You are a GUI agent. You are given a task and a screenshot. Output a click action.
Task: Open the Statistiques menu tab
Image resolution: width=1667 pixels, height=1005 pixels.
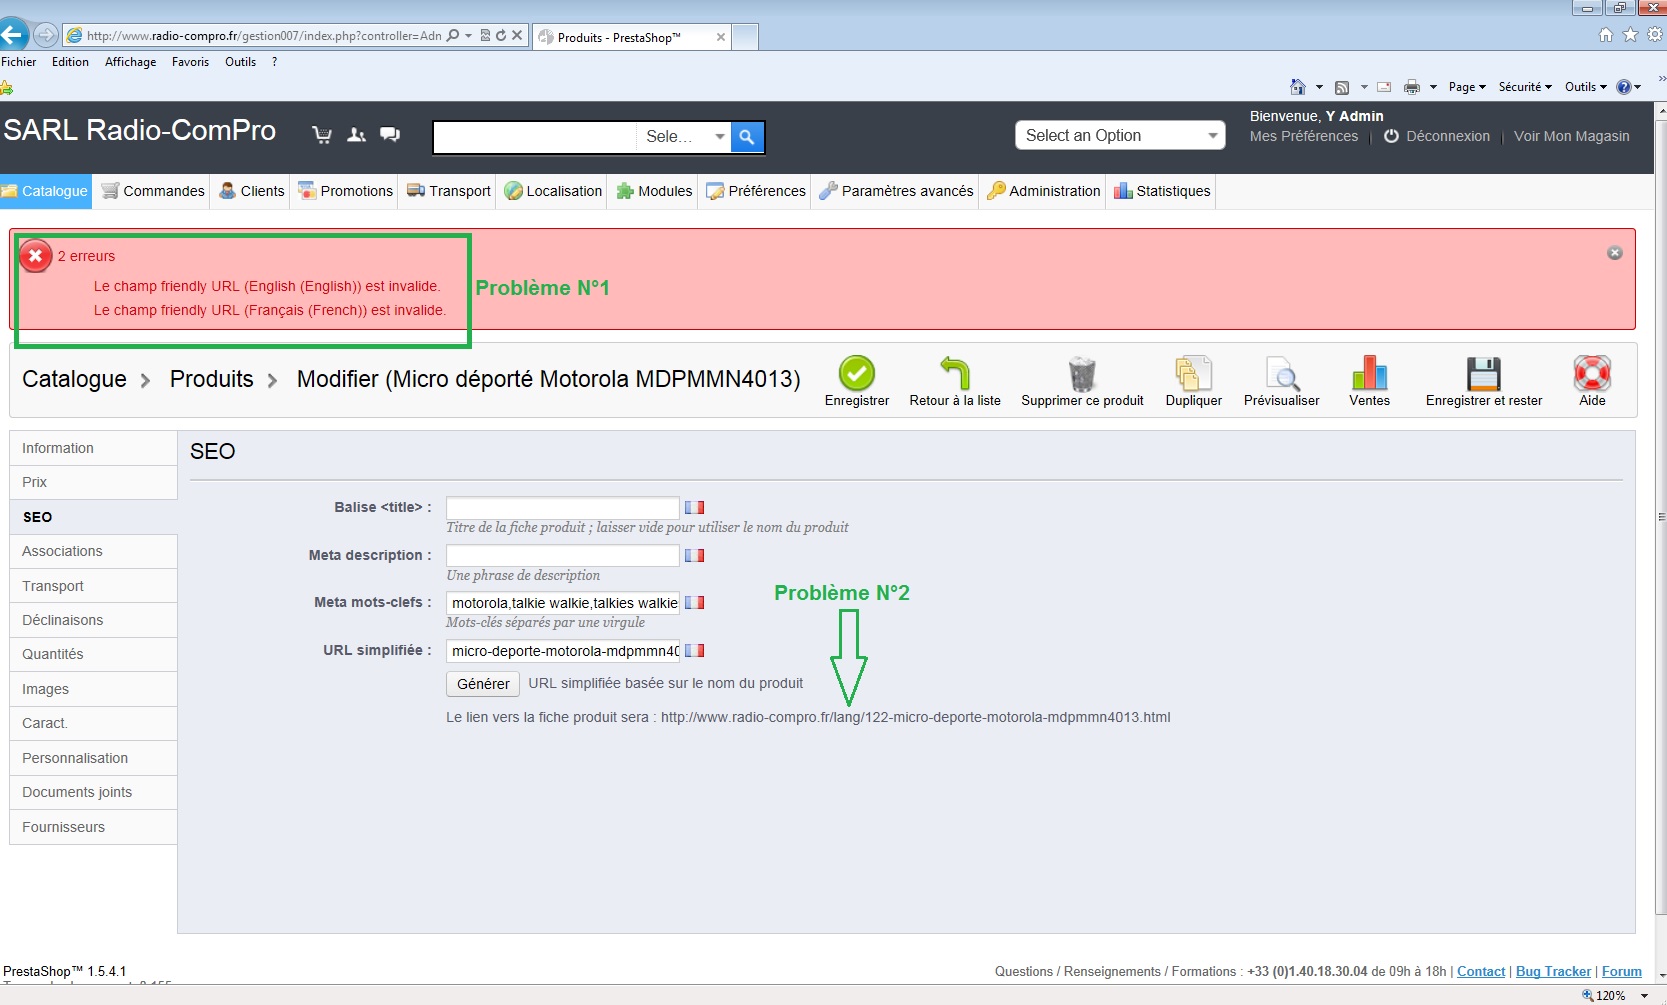coord(1163,191)
